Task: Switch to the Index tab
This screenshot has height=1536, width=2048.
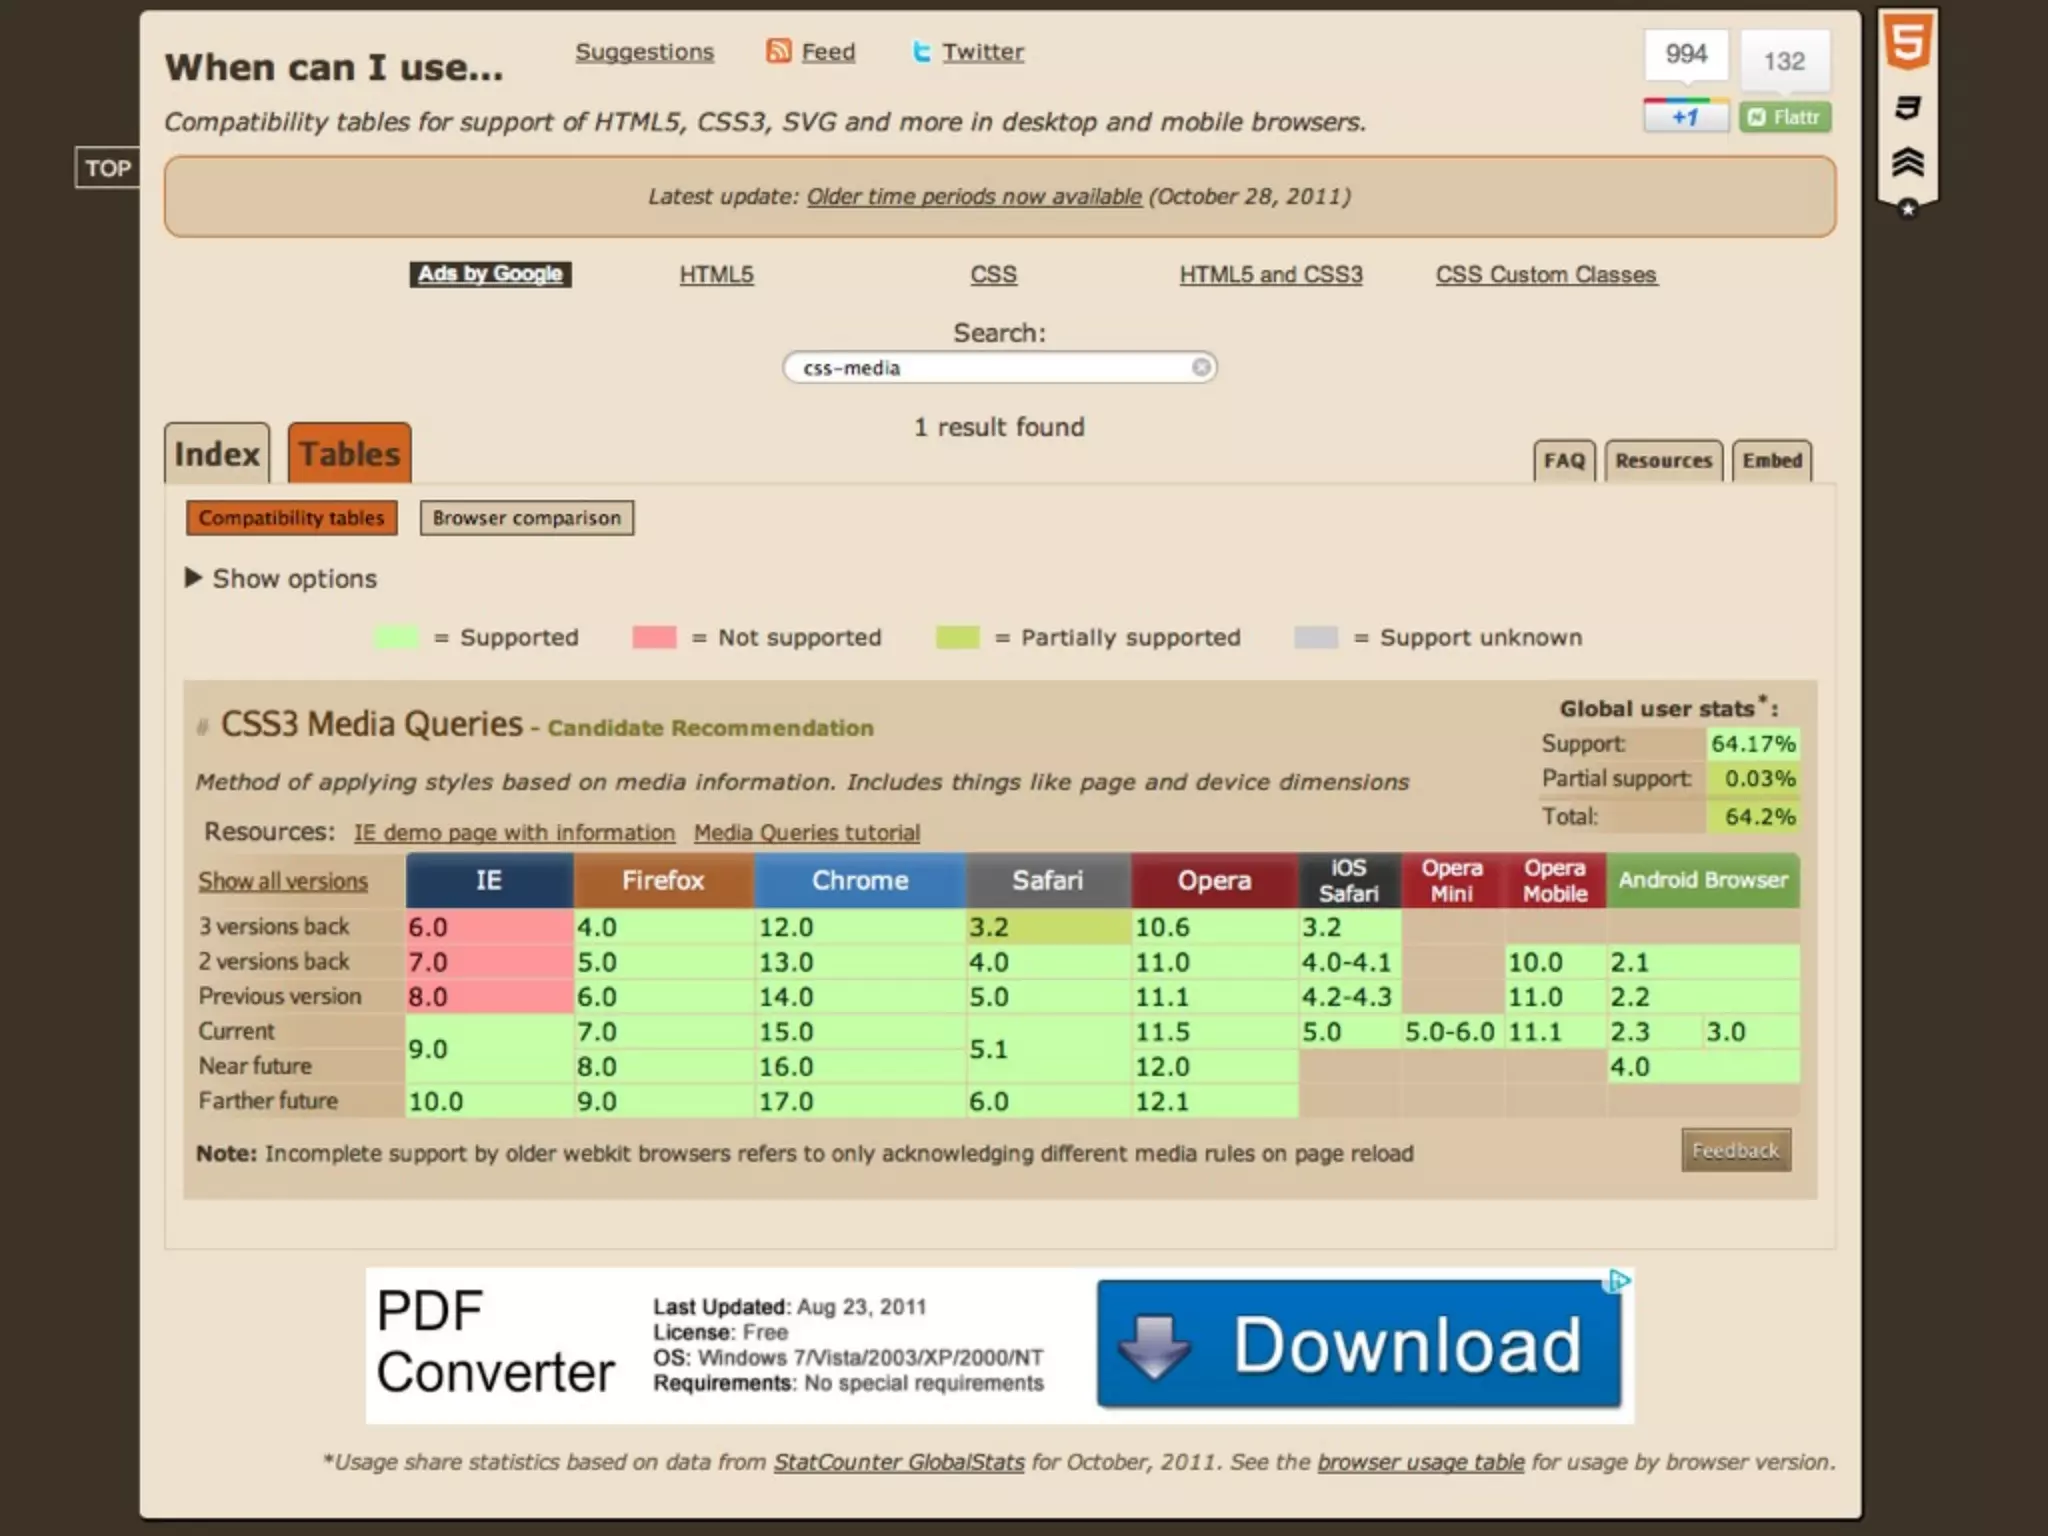Action: point(216,454)
